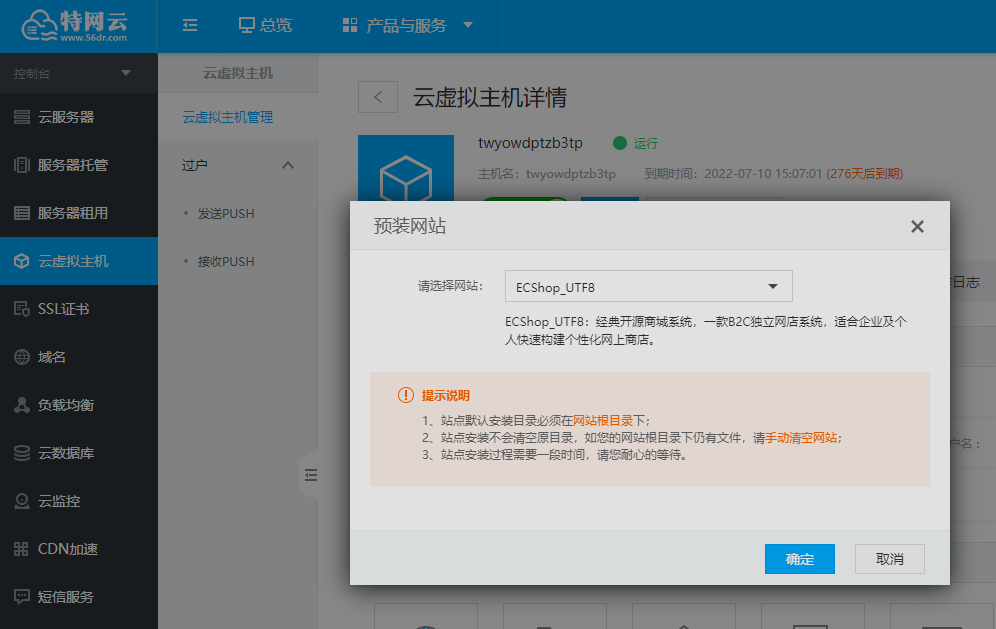The height and width of the screenshot is (629, 996).
Task: Click the 域名 globe icon
Action: click(x=22, y=357)
